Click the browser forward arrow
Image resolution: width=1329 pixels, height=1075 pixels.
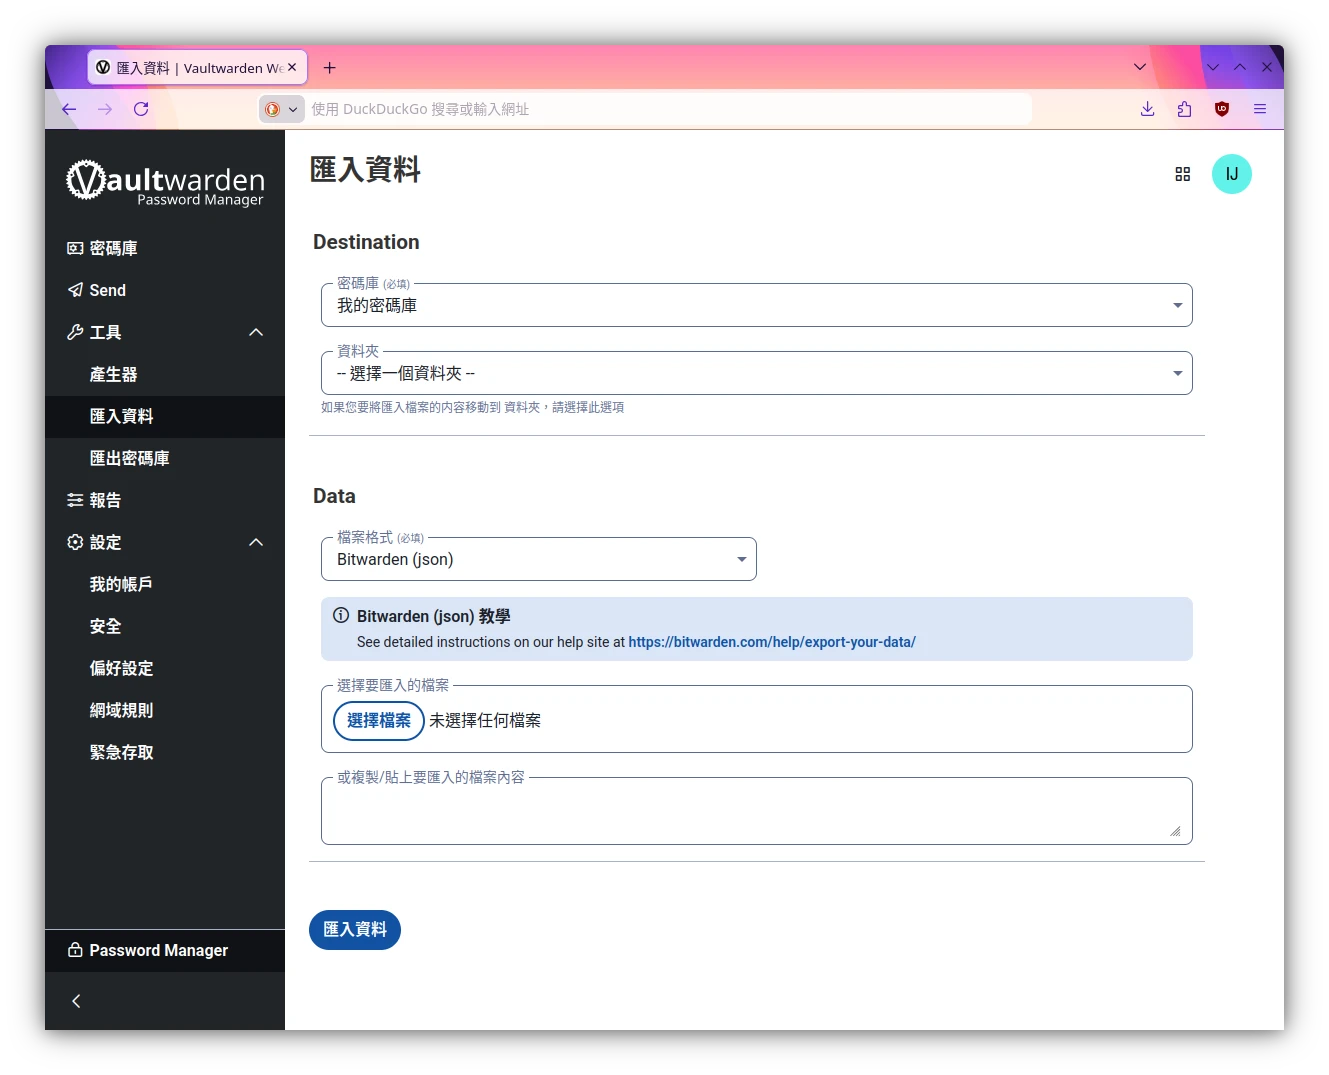click(x=105, y=109)
